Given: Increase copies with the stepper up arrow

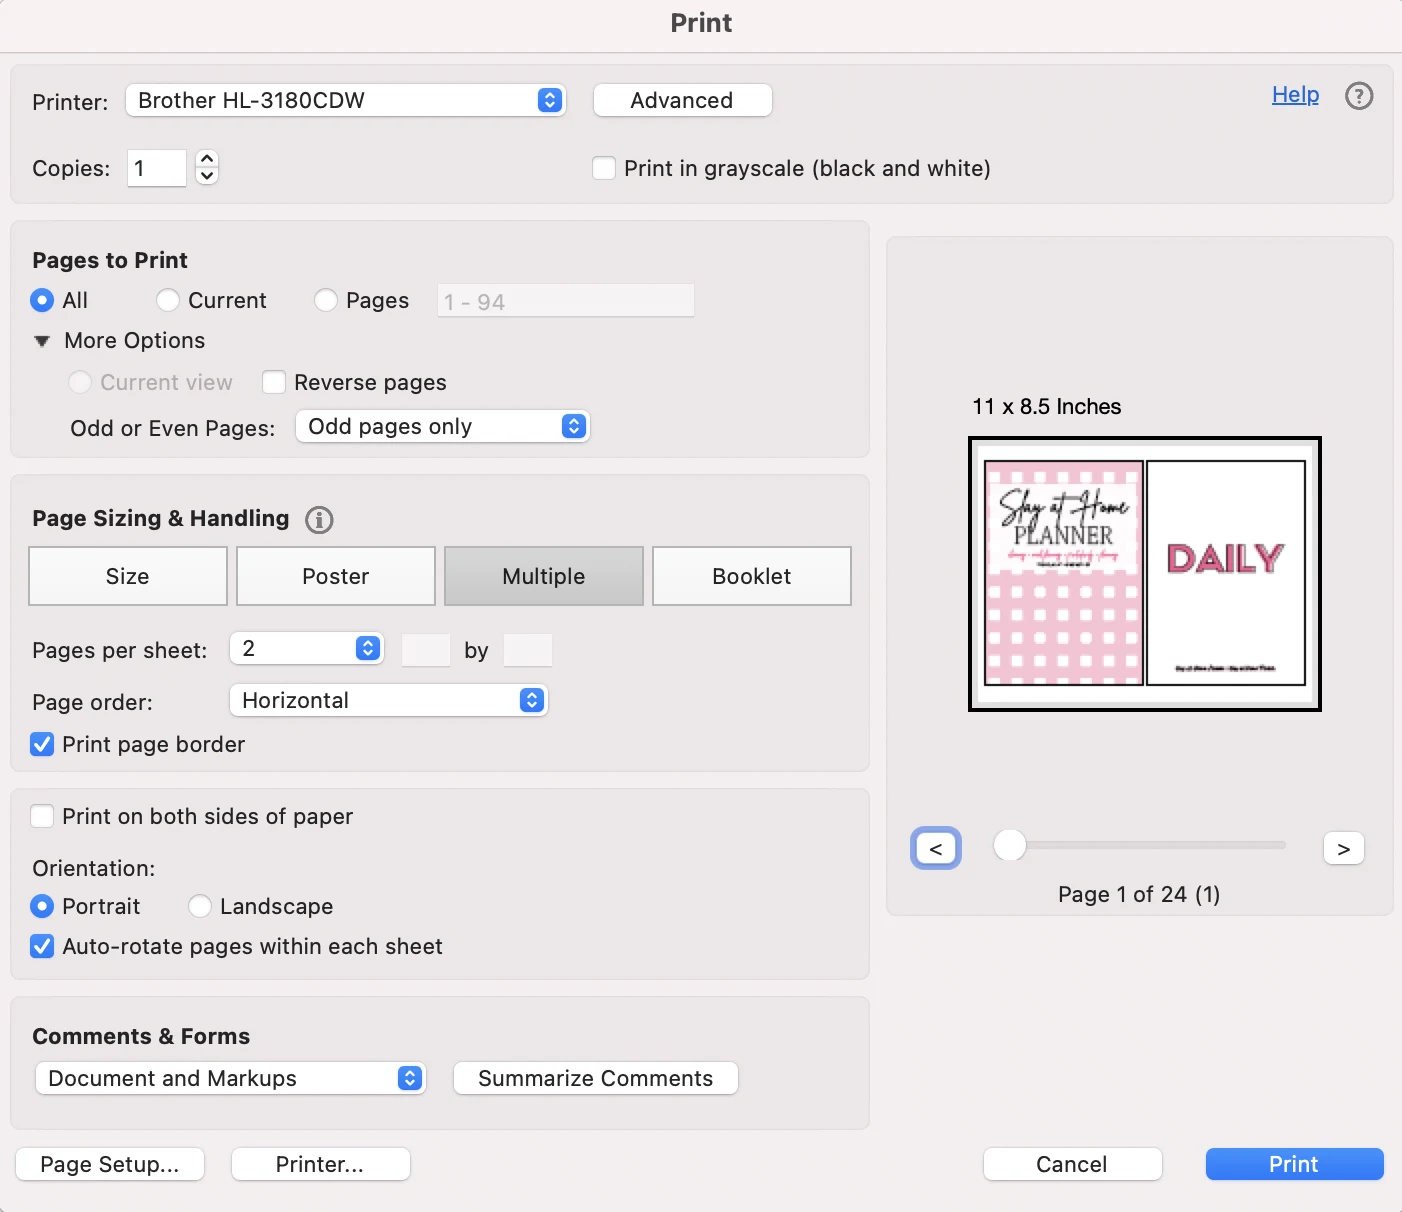Looking at the screenshot, I should pyautogui.click(x=206, y=160).
